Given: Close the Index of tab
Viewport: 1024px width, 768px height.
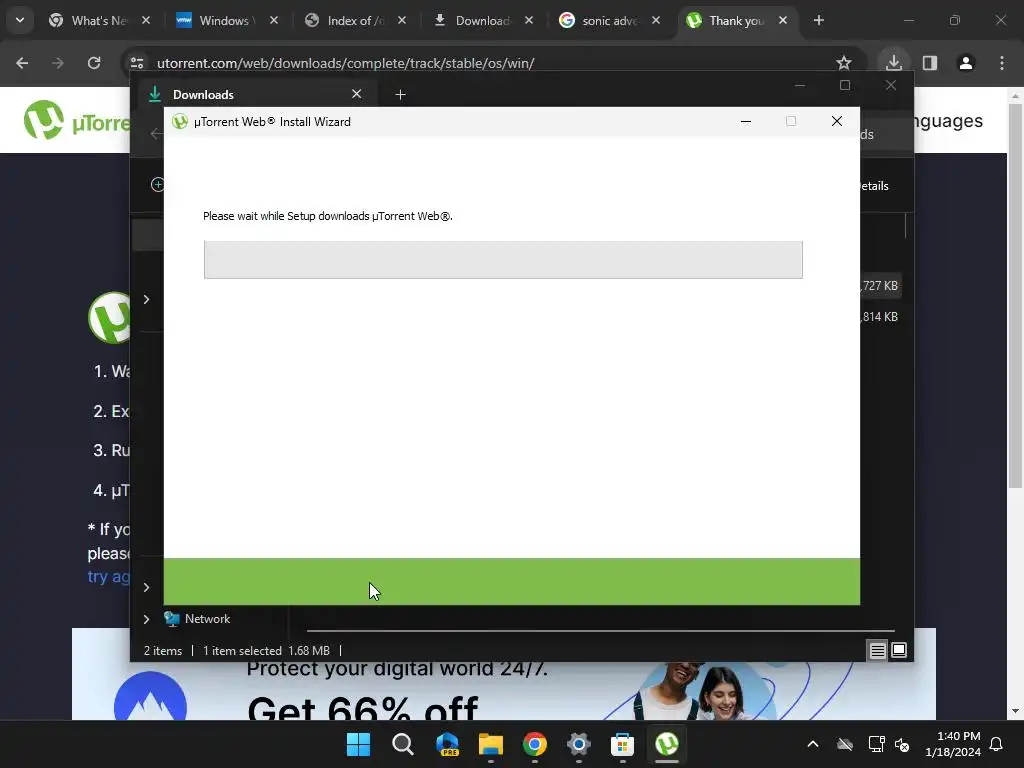Looking at the screenshot, I should [x=402, y=20].
